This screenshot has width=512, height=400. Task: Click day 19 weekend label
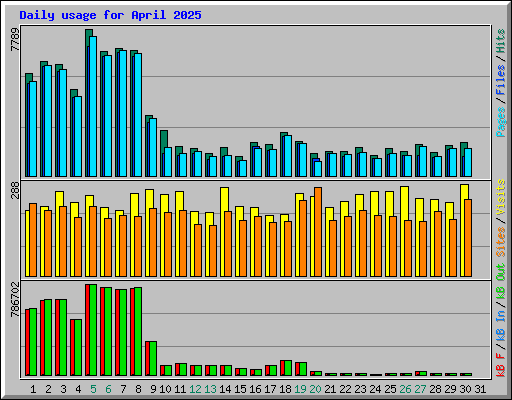(300, 389)
